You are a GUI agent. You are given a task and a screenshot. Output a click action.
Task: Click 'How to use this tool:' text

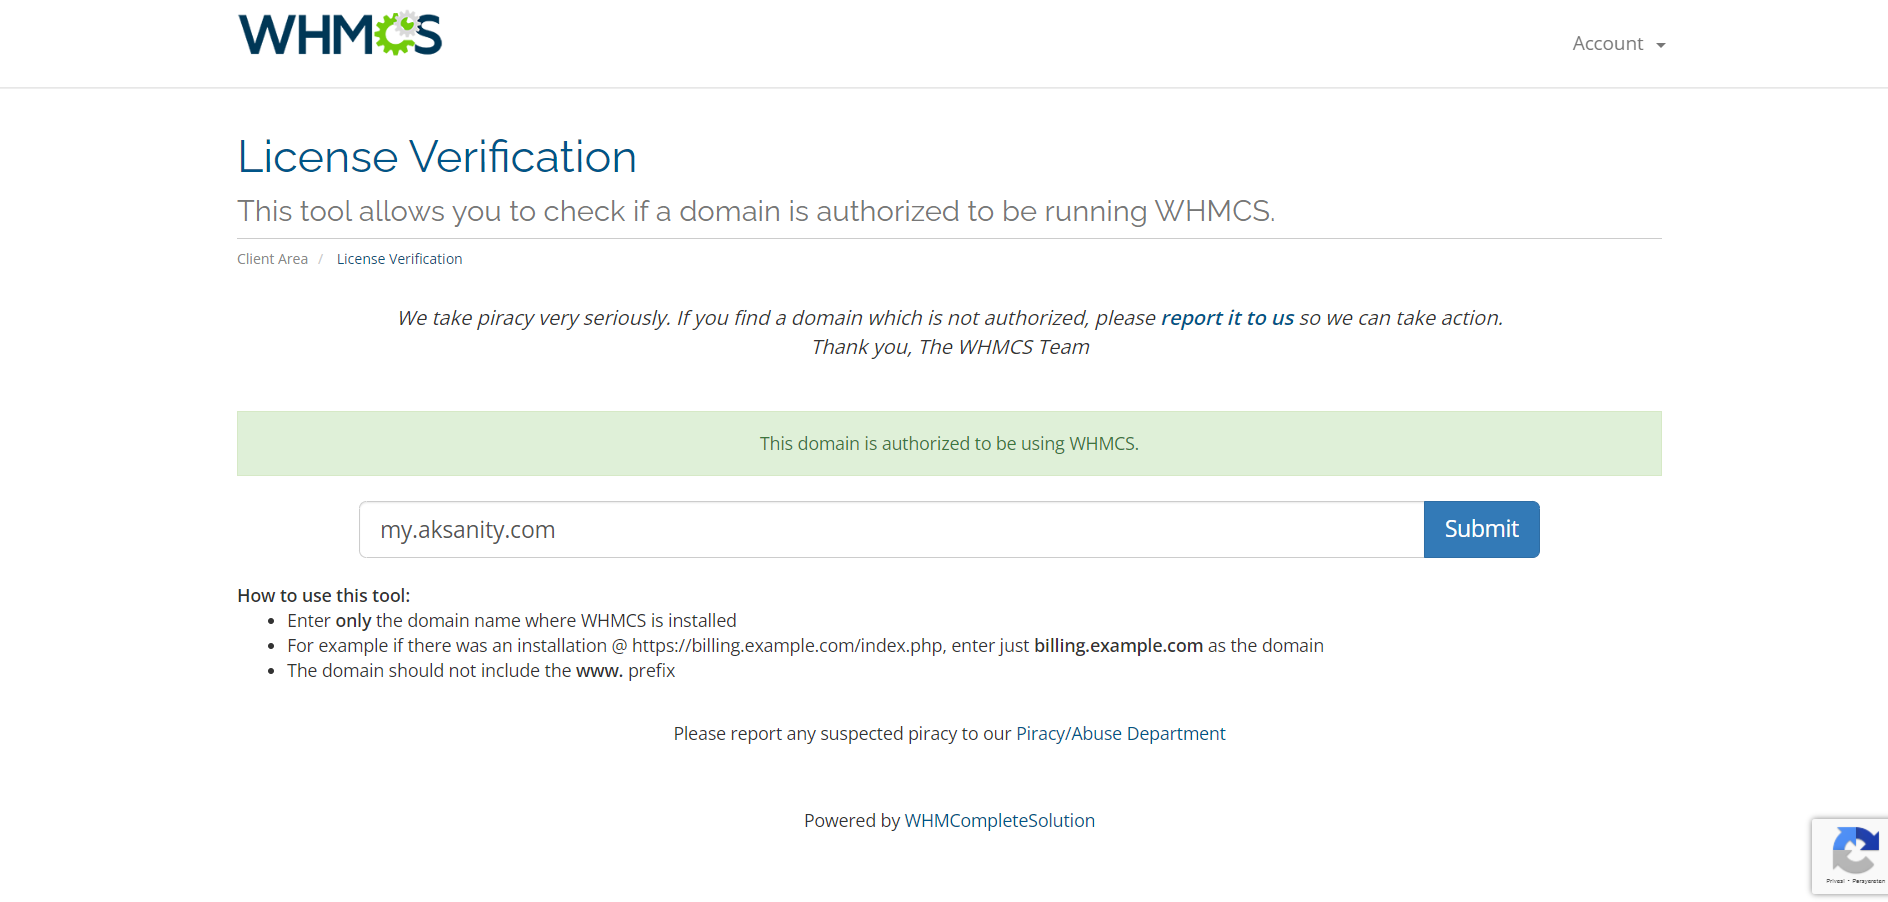click(x=324, y=596)
